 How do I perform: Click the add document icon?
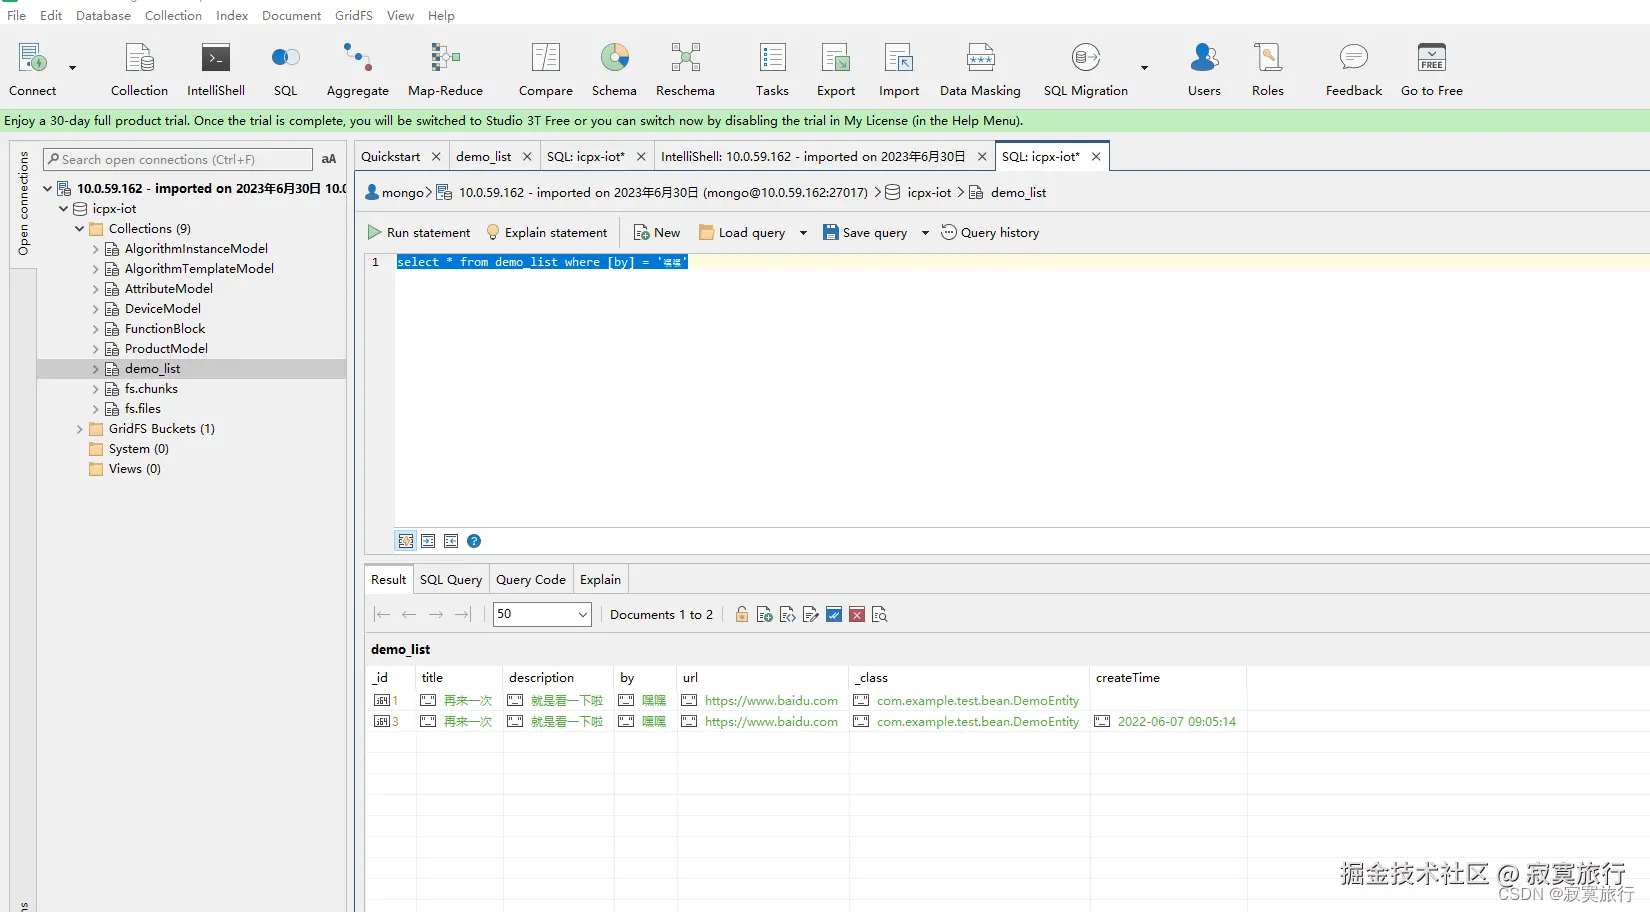pyautogui.click(x=765, y=614)
